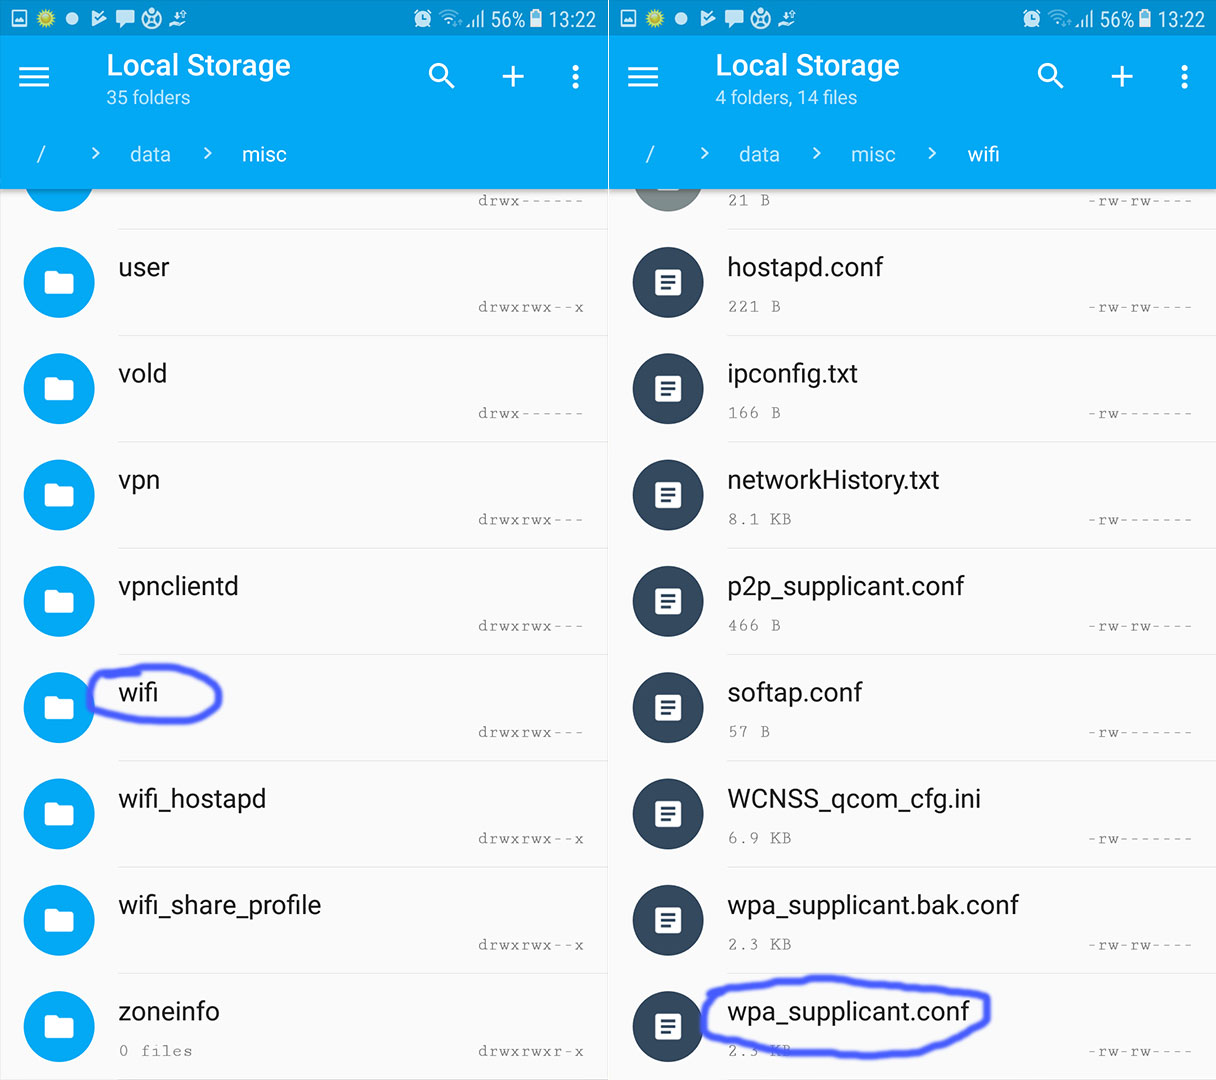The width and height of the screenshot is (1216, 1080).
Task: Tap the 466 B size of p2p_supplicant.conf
Action: point(754,625)
